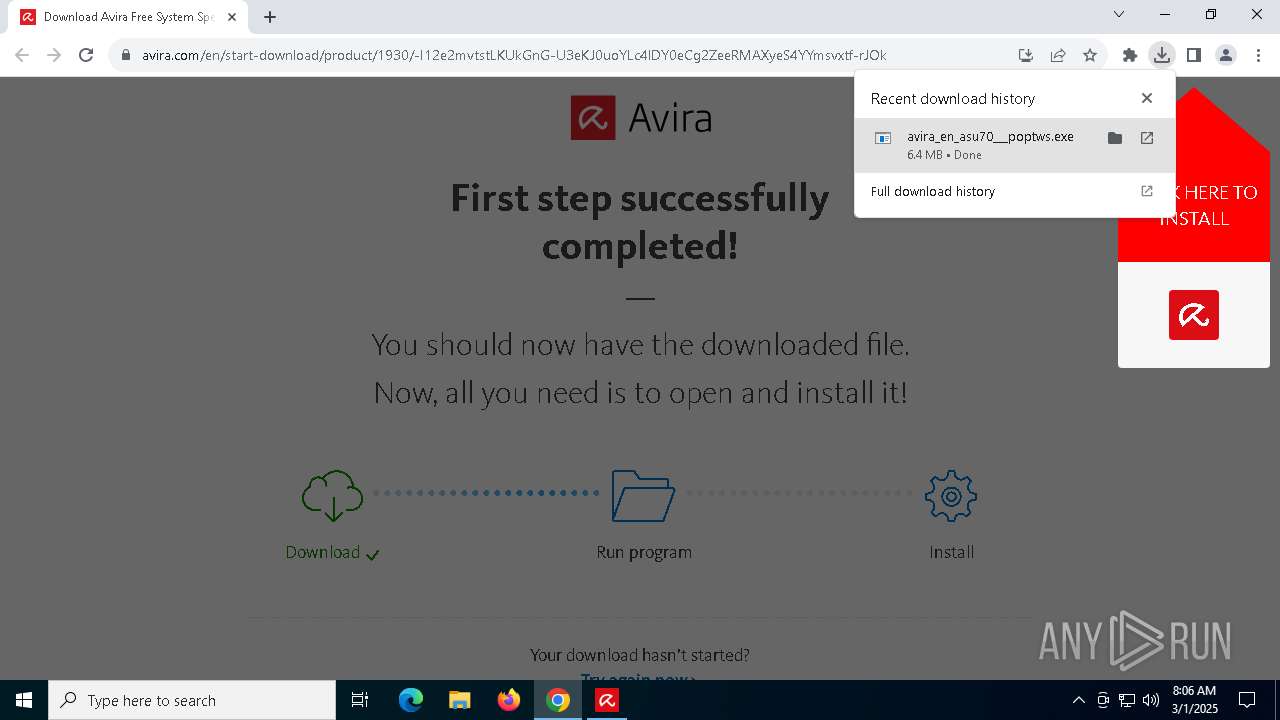Open File Explorer from taskbar
This screenshot has height=720, width=1280.
[x=459, y=700]
